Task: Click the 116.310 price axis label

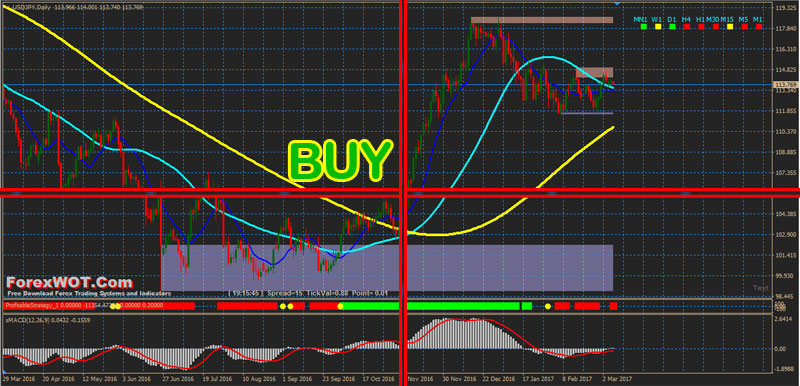Action: point(786,49)
